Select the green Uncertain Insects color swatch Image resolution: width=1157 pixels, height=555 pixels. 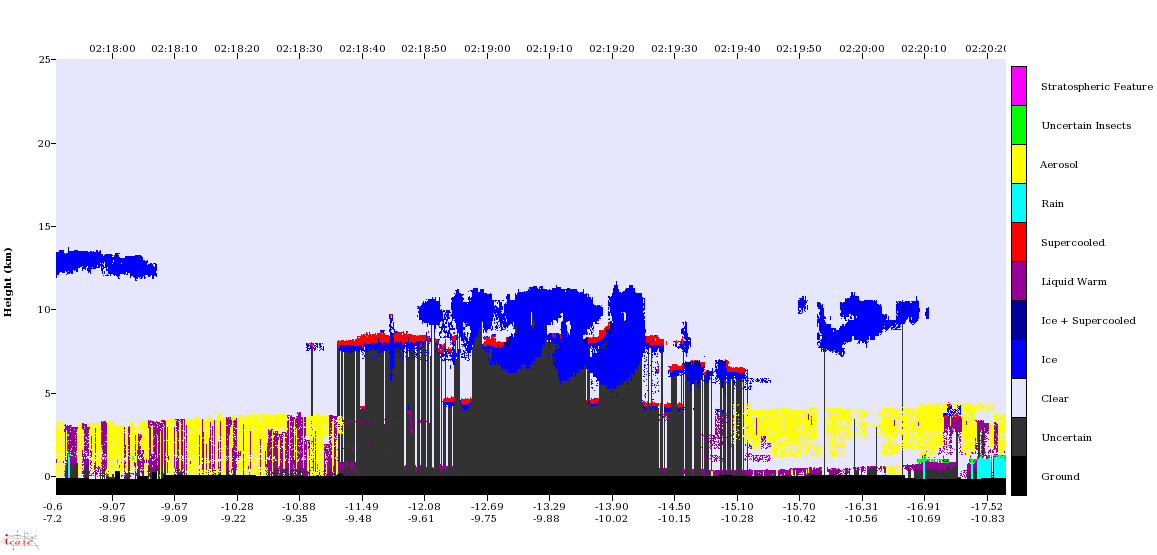1018,125
